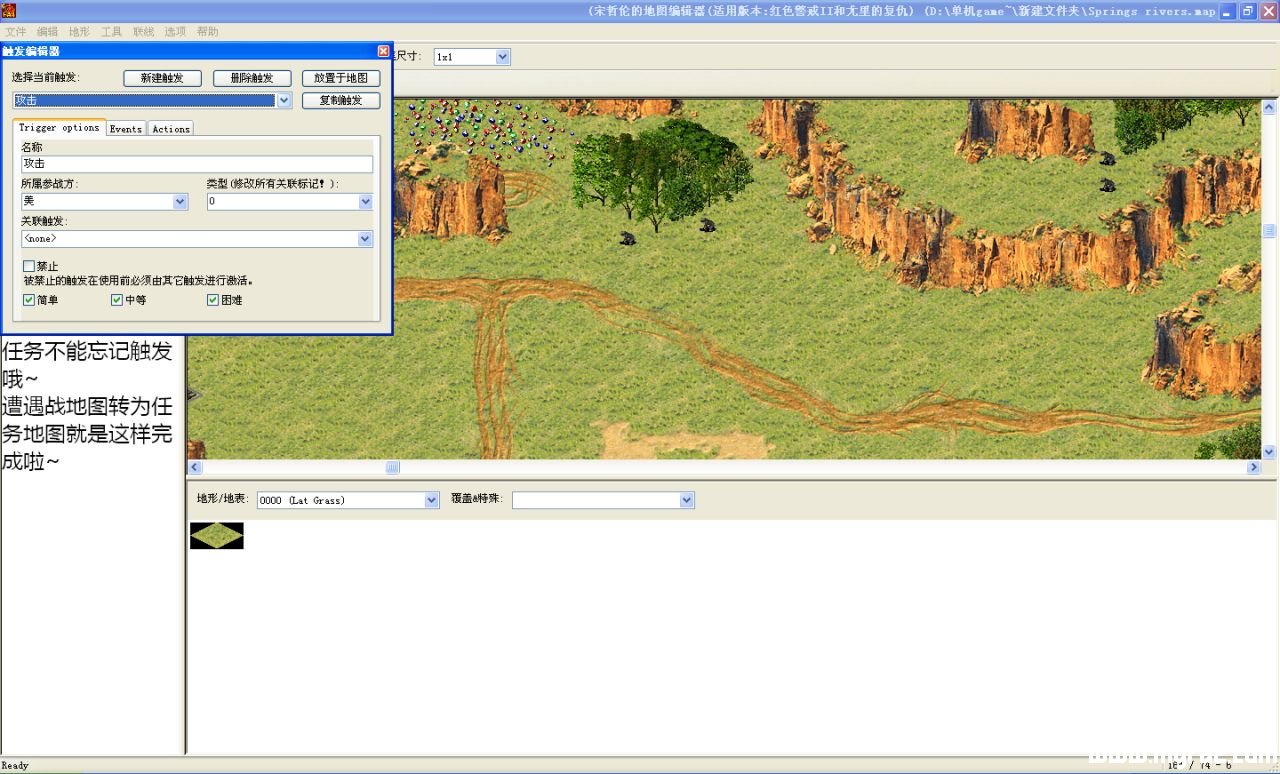Screen dimensions: 1280x774
Task: Click the map view scroll-up arrow
Action: pyautogui.click(x=1269, y=107)
